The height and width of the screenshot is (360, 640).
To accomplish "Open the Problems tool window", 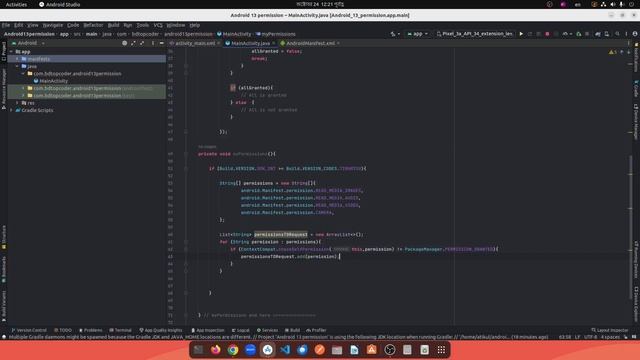I will point(91,330).
